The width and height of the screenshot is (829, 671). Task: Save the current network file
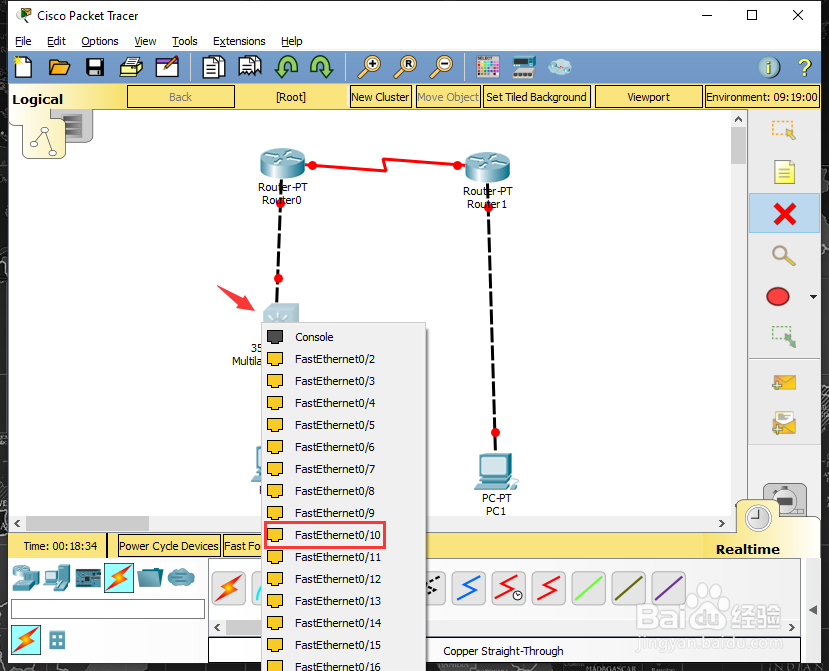(95, 67)
